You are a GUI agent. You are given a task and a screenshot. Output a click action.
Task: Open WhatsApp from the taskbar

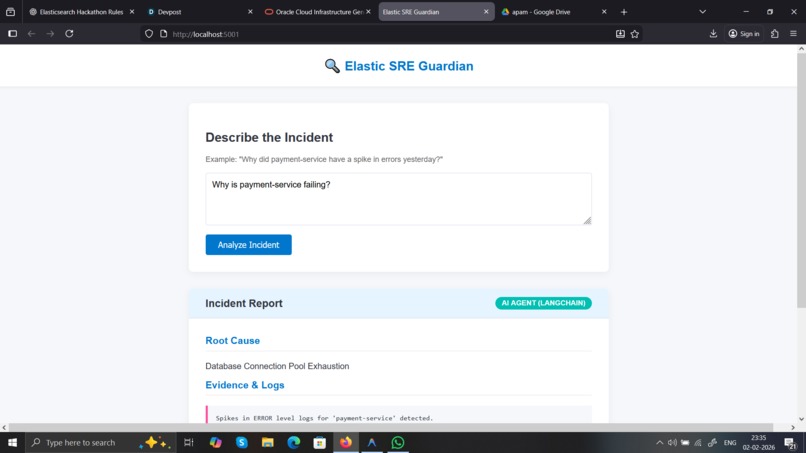[x=398, y=442]
